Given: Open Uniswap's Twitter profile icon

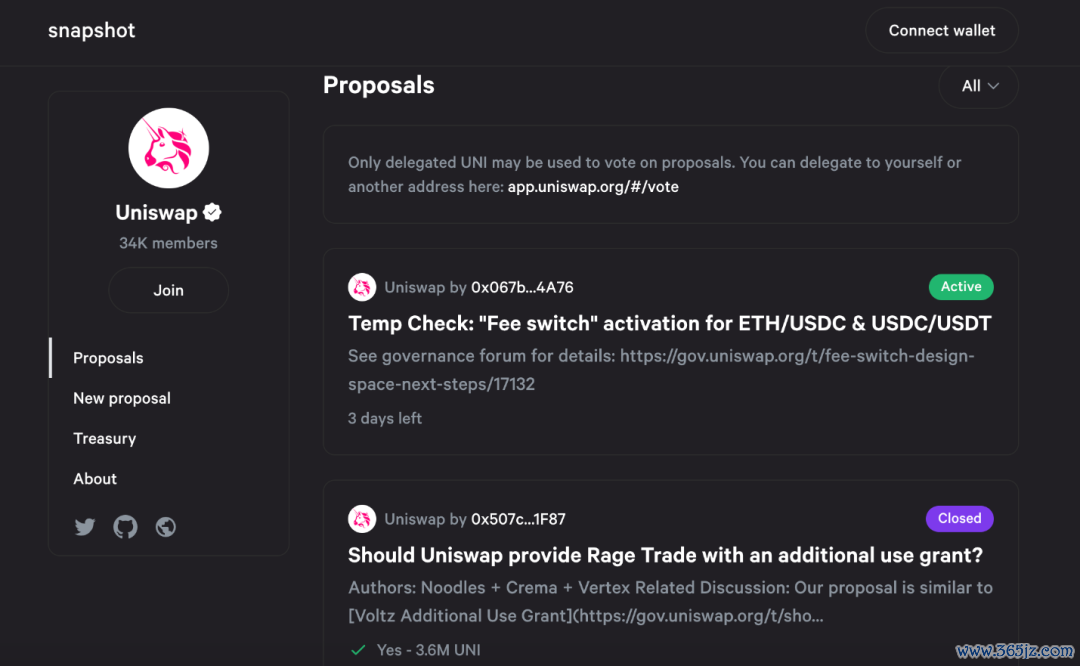Looking at the screenshot, I should [85, 527].
